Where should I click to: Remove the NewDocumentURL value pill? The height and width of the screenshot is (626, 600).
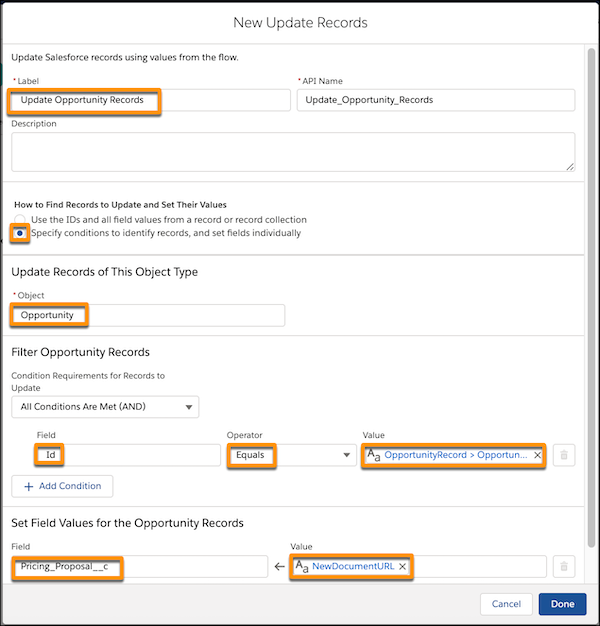pos(402,567)
